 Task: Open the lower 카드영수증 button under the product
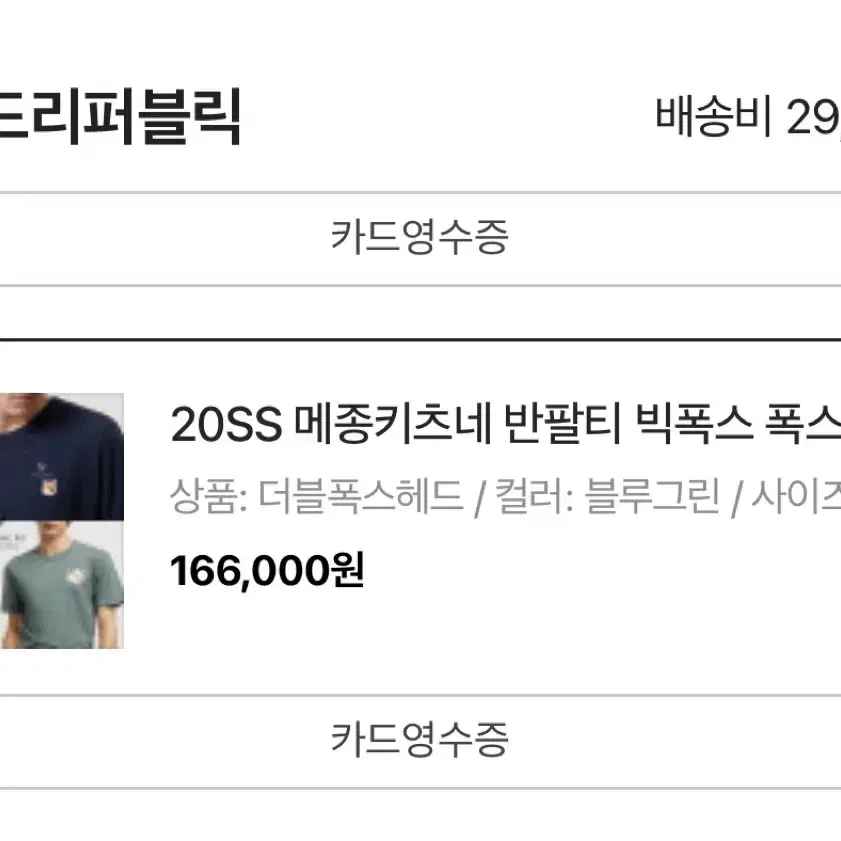click(x=419, y=741)
